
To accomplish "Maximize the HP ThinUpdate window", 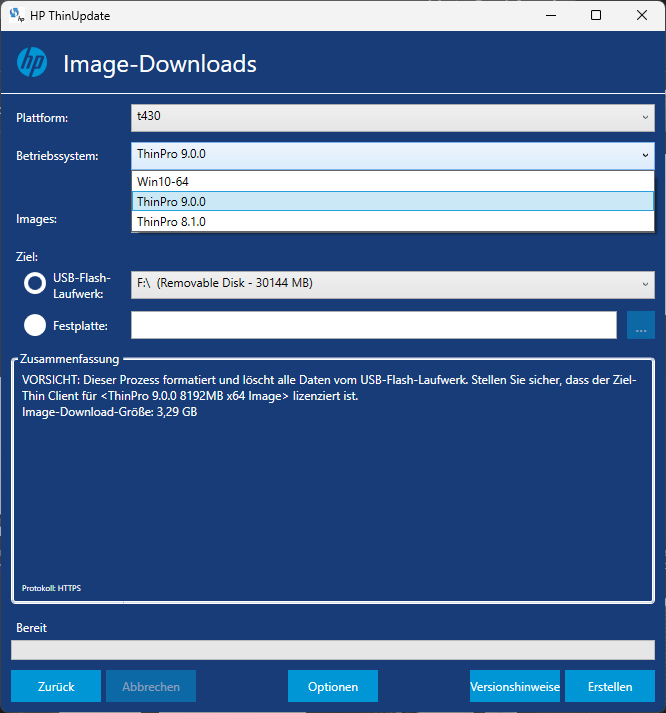I will 596,15.
